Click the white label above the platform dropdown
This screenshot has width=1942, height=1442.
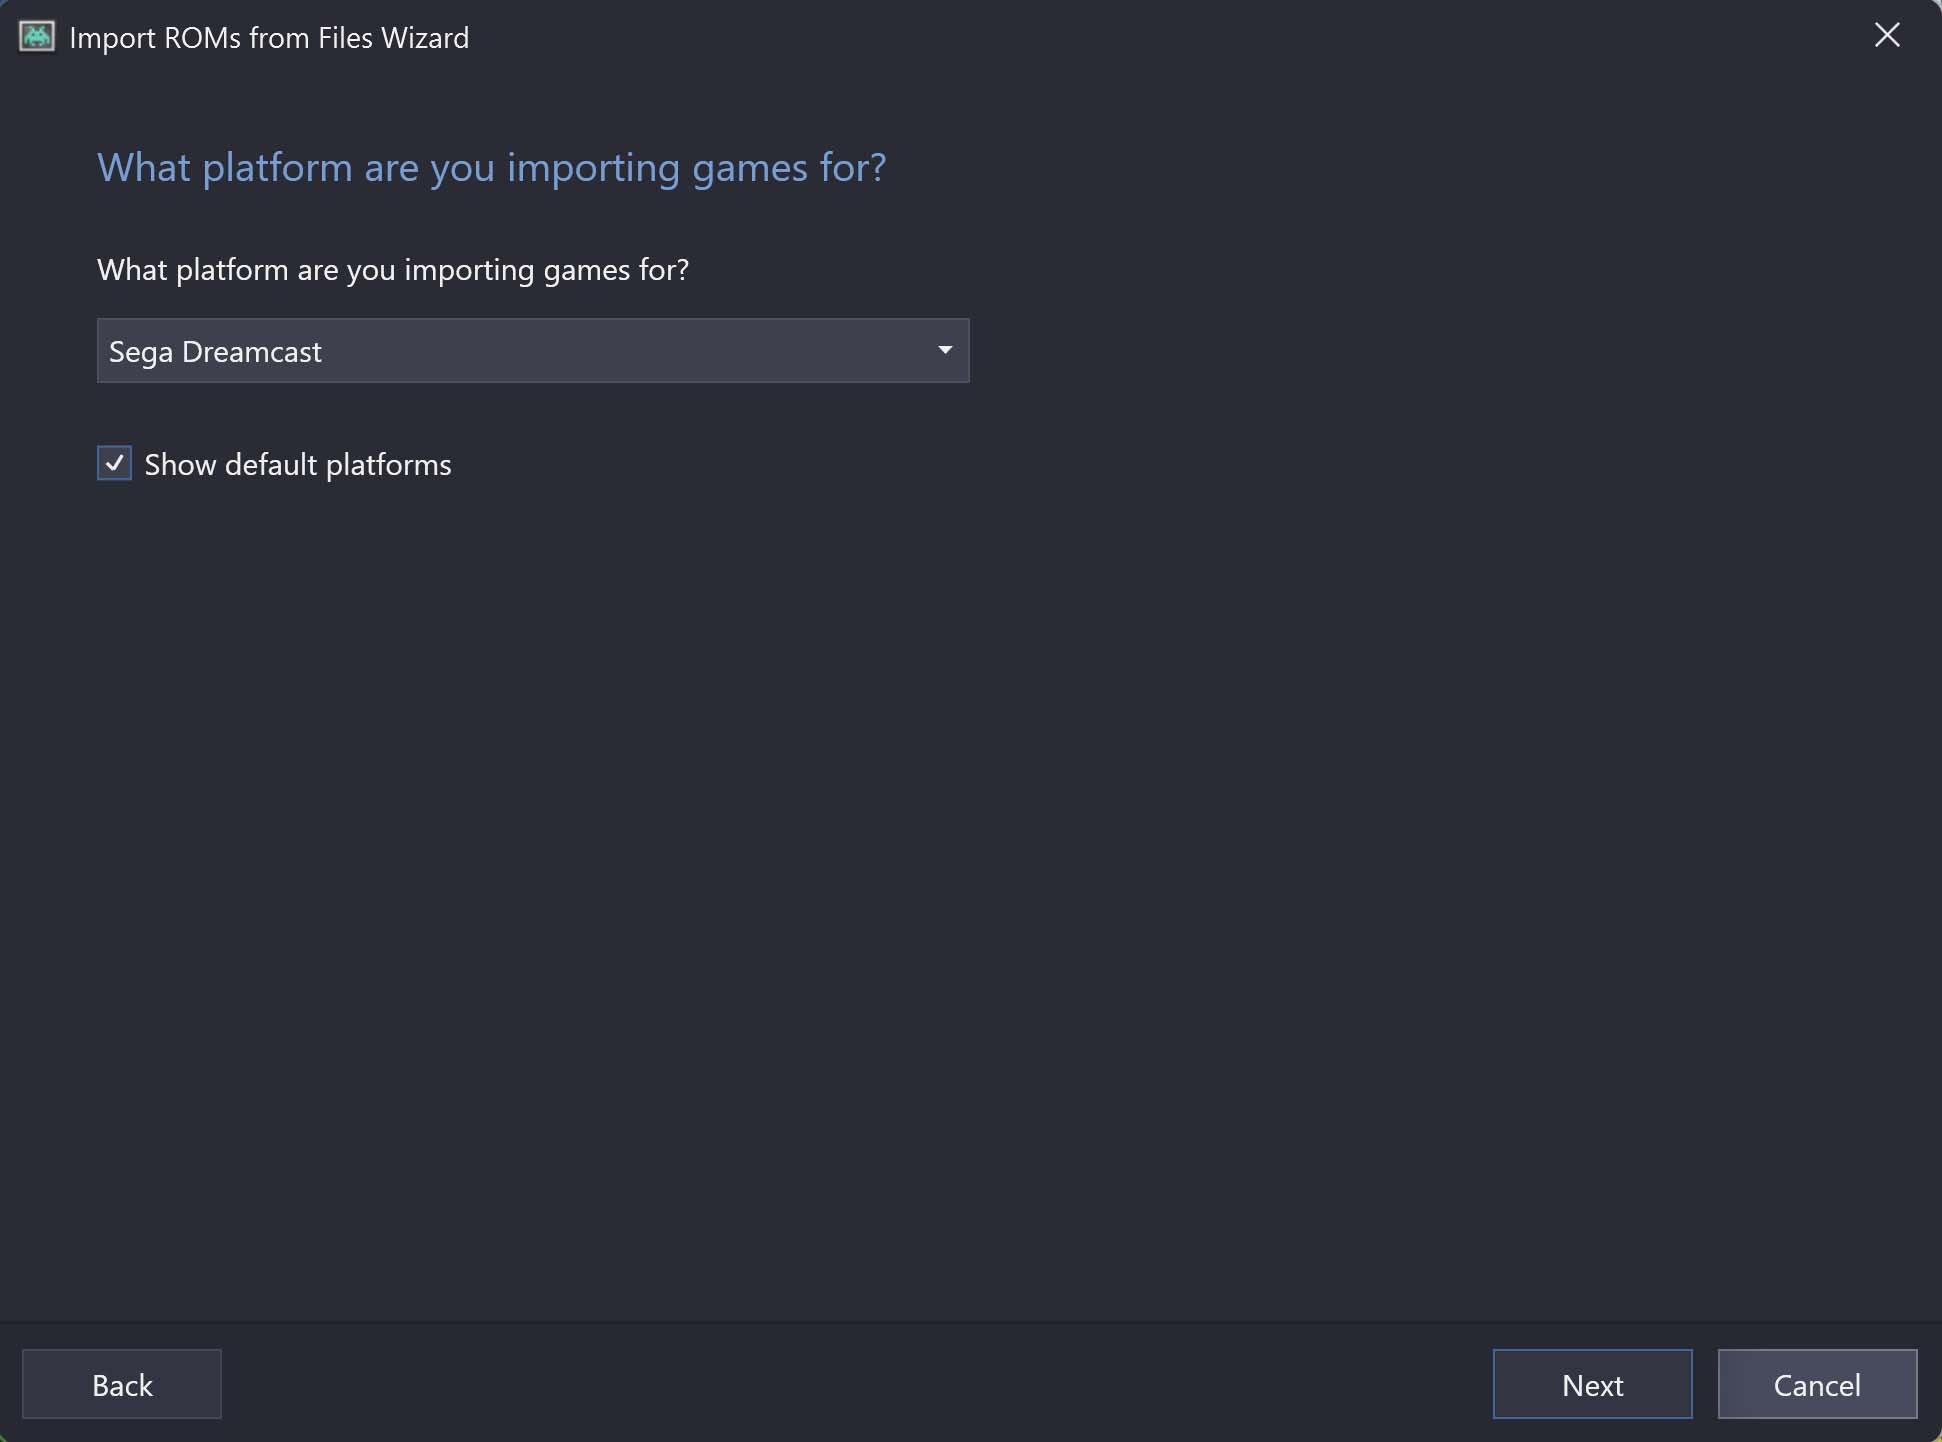(393, 270)
